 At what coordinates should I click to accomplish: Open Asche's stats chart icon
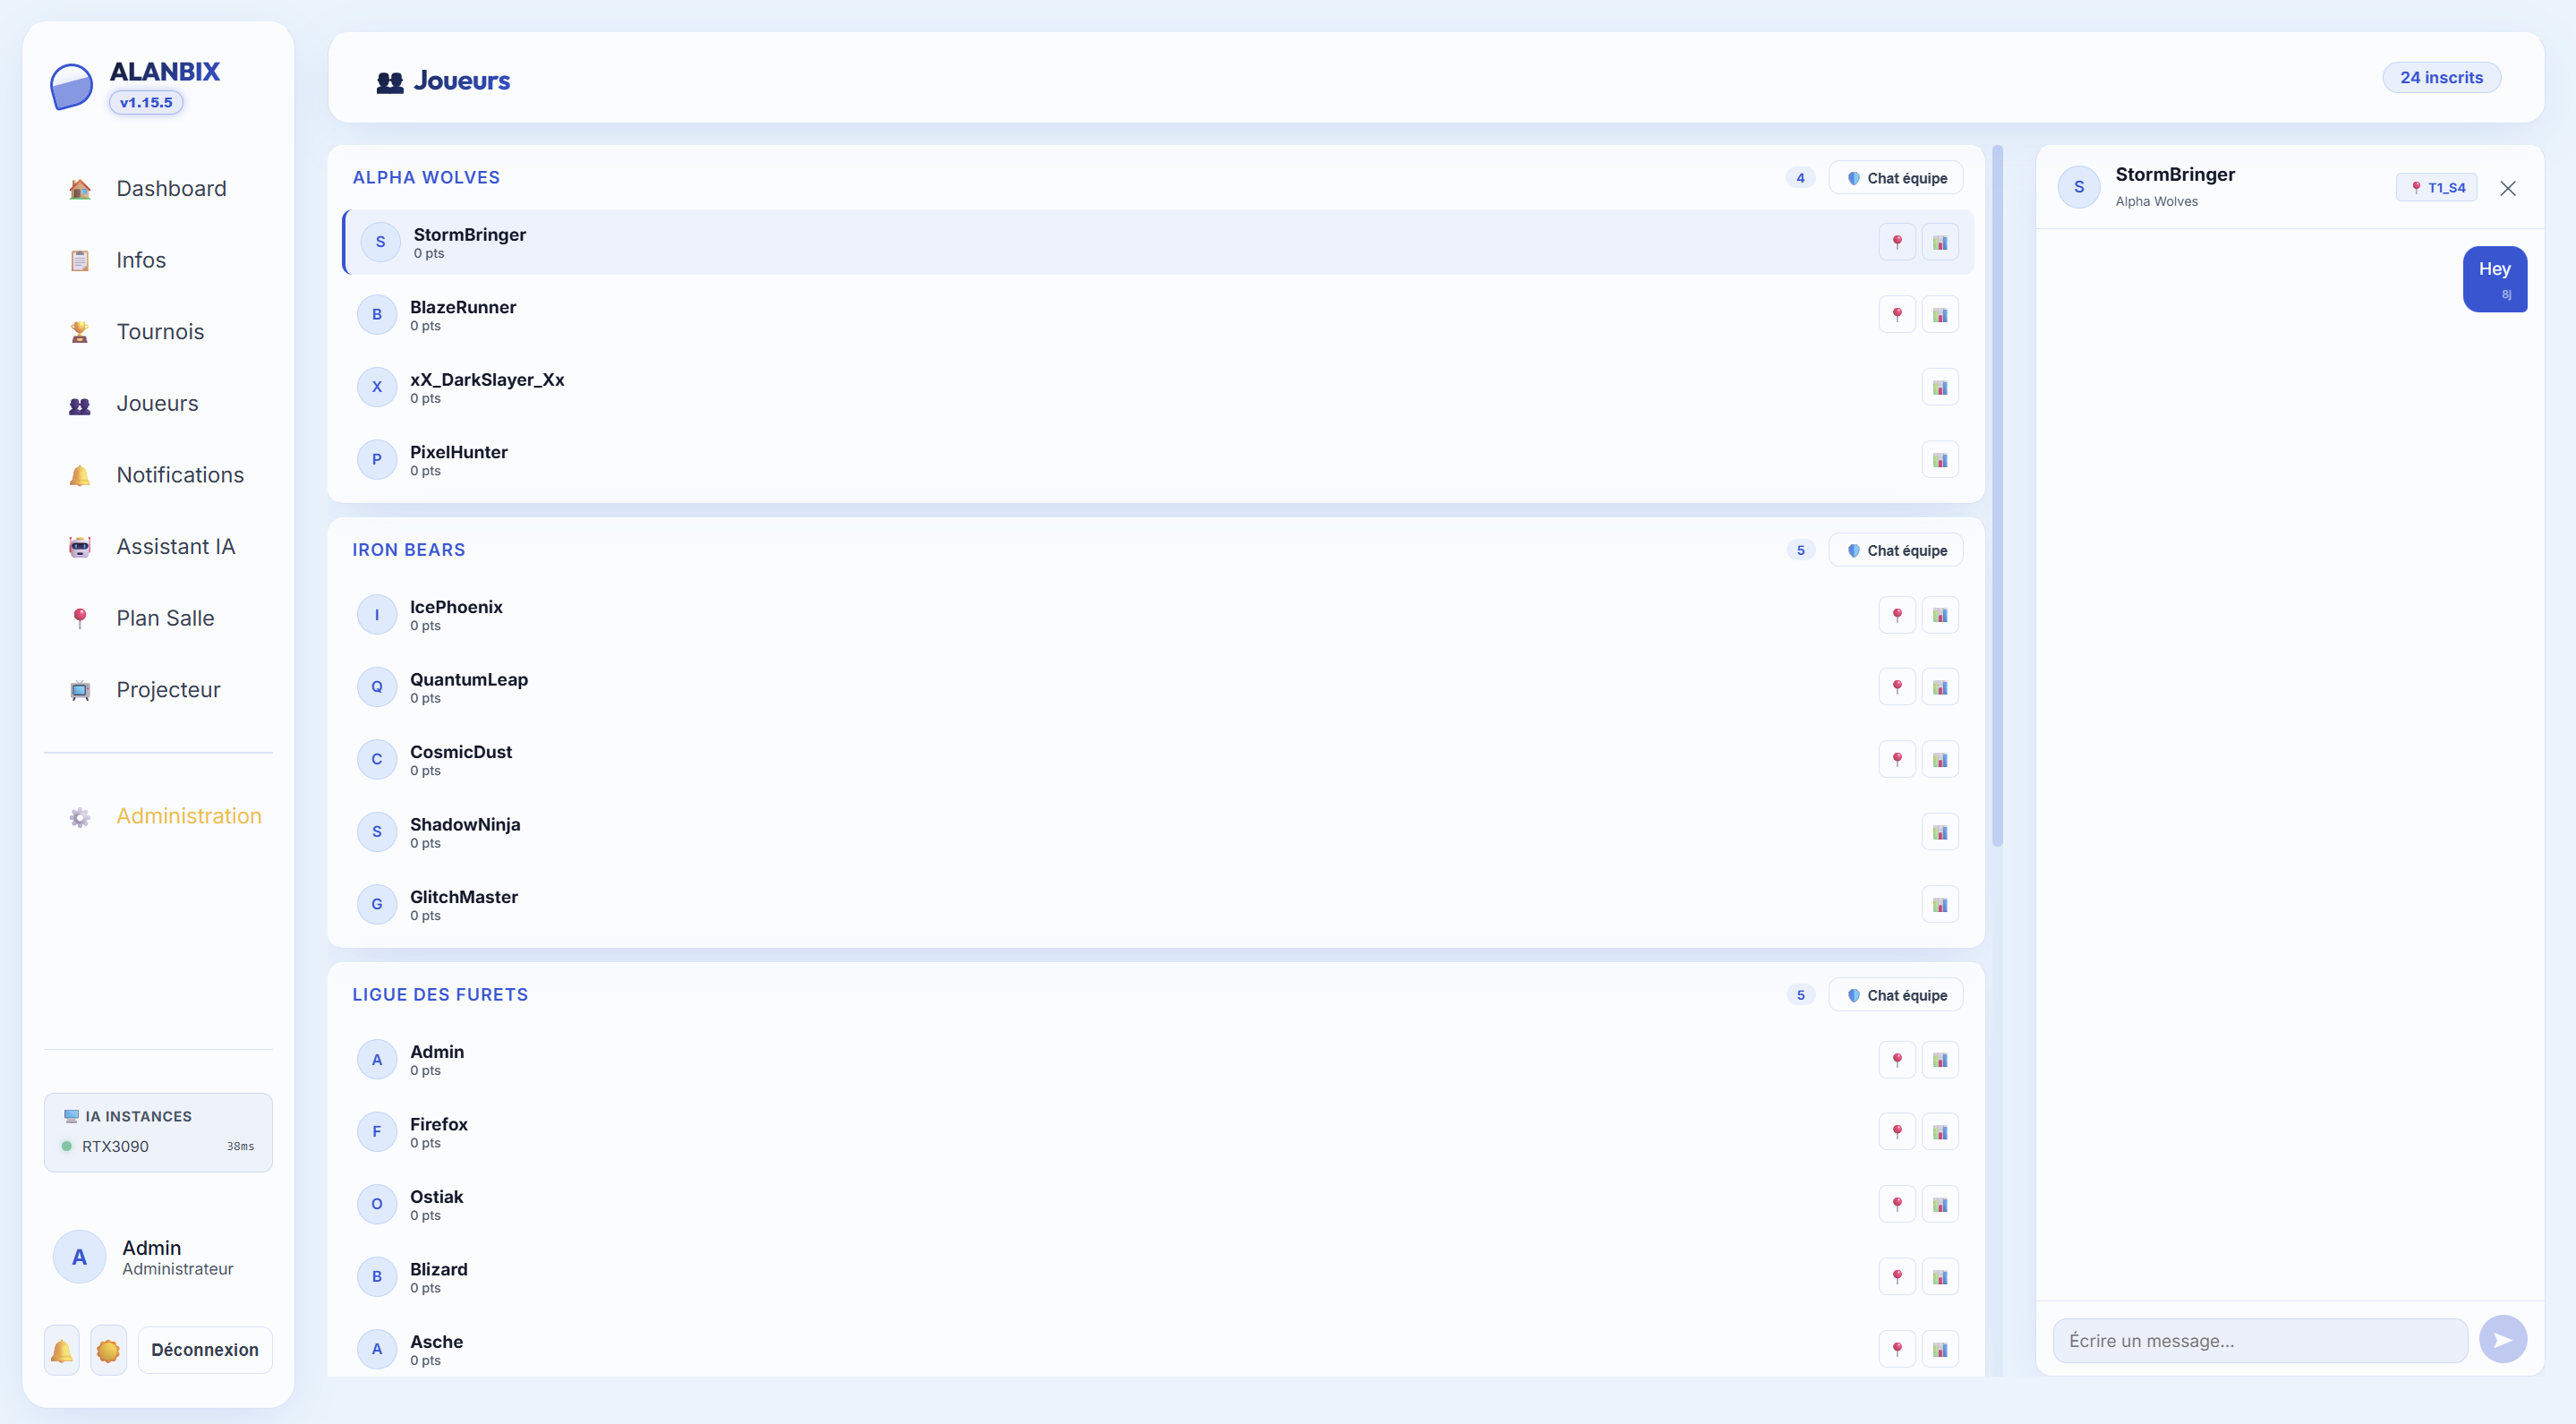(x=1940, y=1350)
